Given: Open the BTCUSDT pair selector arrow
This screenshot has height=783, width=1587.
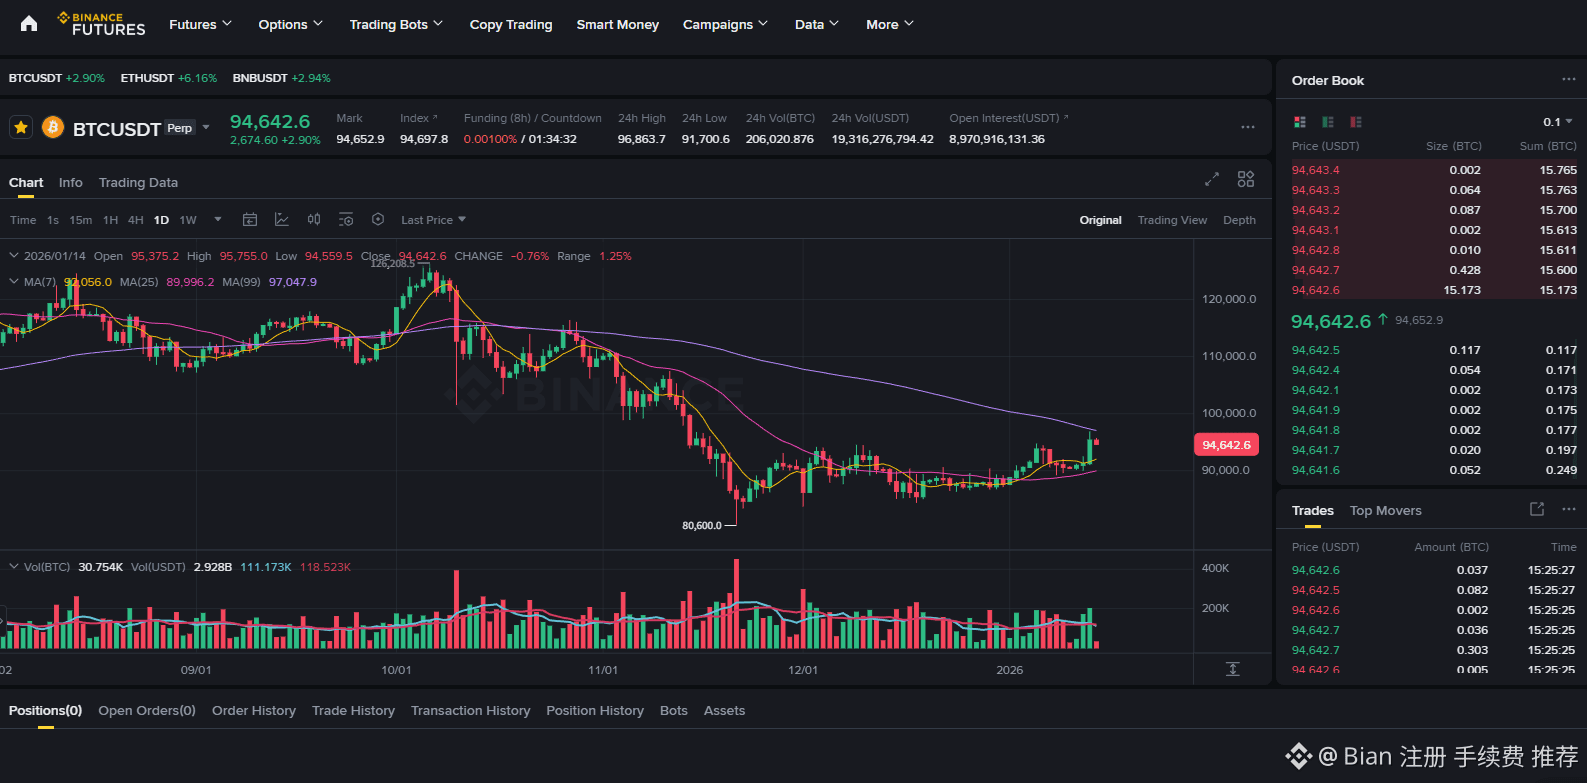Looking at the screenshot, I should (206, 128).
